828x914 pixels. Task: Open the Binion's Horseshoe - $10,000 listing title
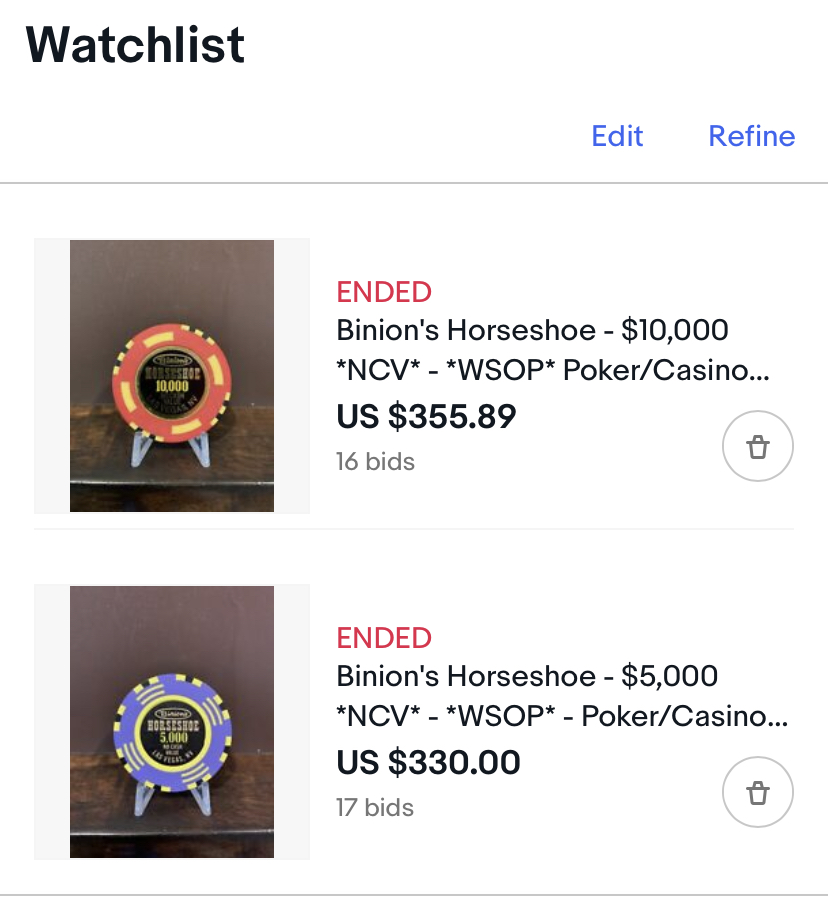point(532,330)
